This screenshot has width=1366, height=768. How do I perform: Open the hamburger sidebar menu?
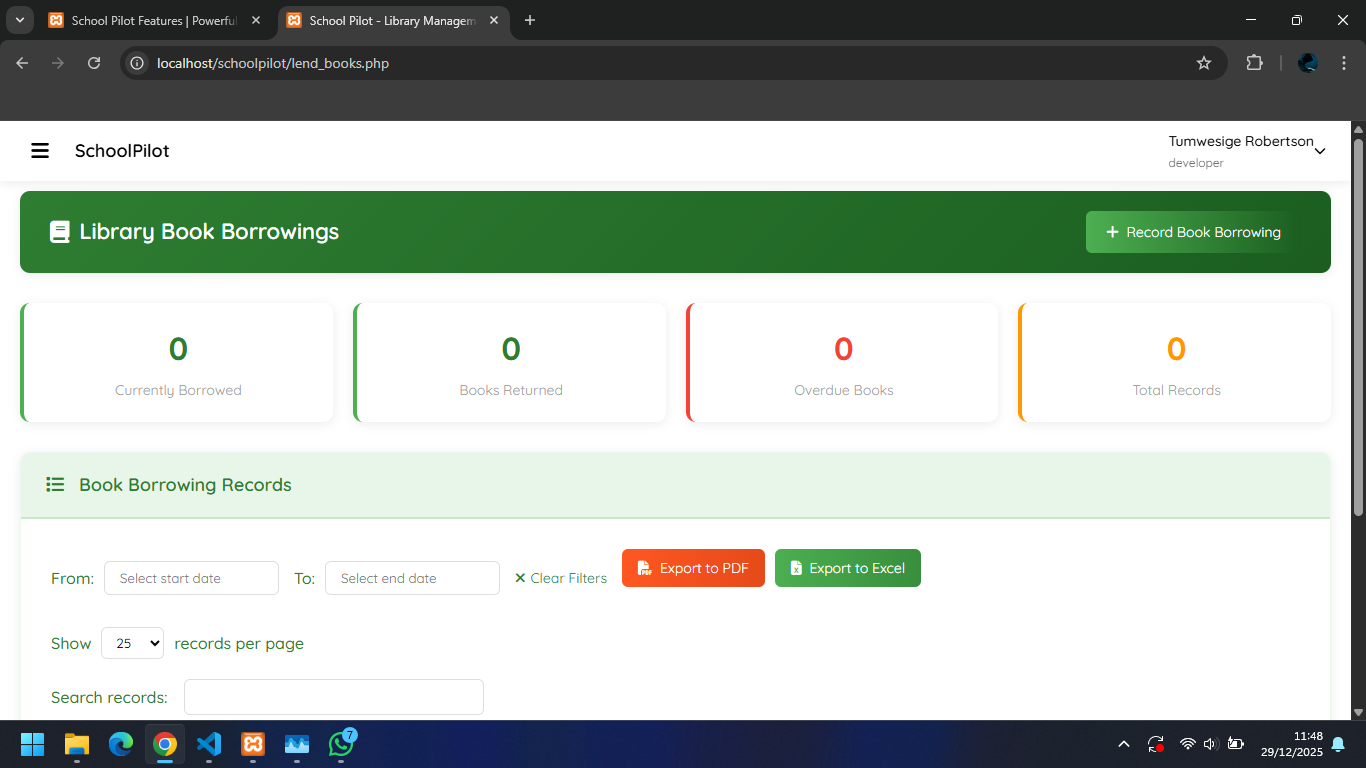pos(40,151)
